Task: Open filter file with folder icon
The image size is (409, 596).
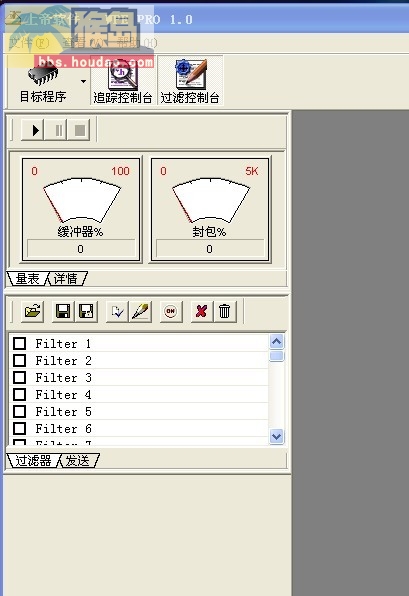Action: point(33,312)
